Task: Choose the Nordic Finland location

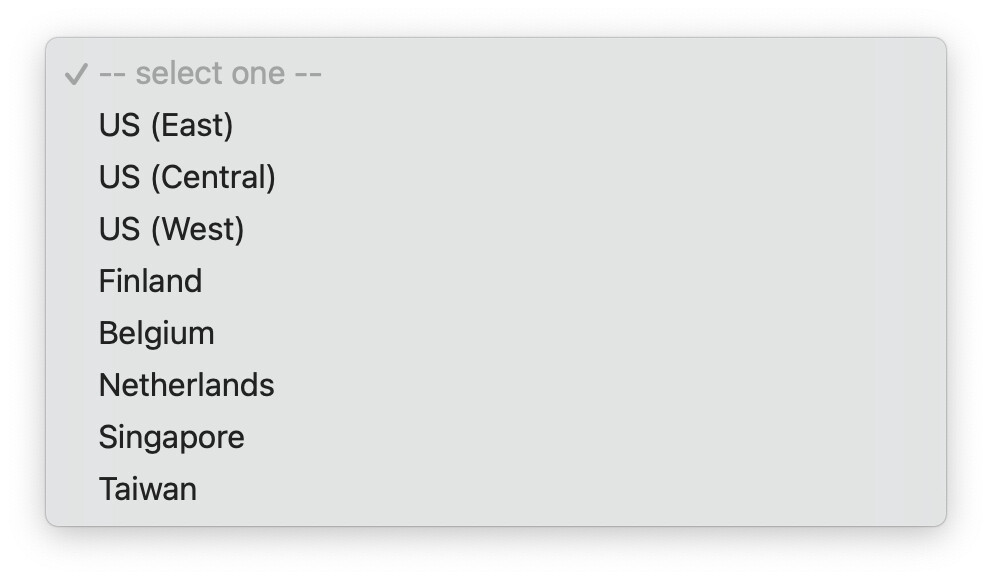Action: [150, 282]
